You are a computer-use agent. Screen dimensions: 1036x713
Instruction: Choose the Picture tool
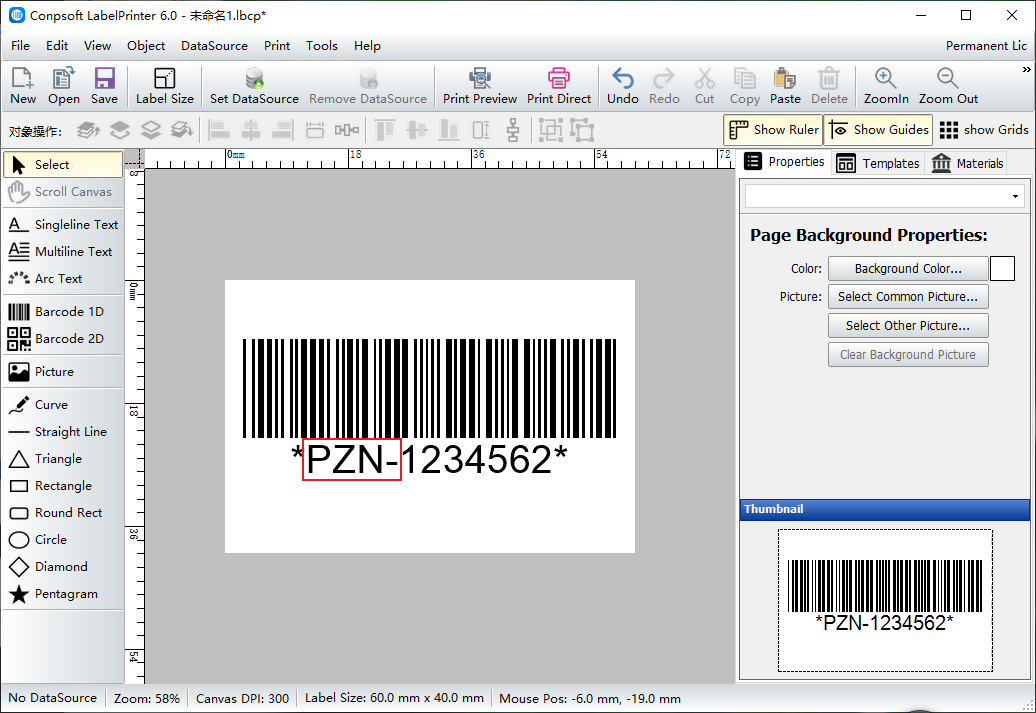63,371
